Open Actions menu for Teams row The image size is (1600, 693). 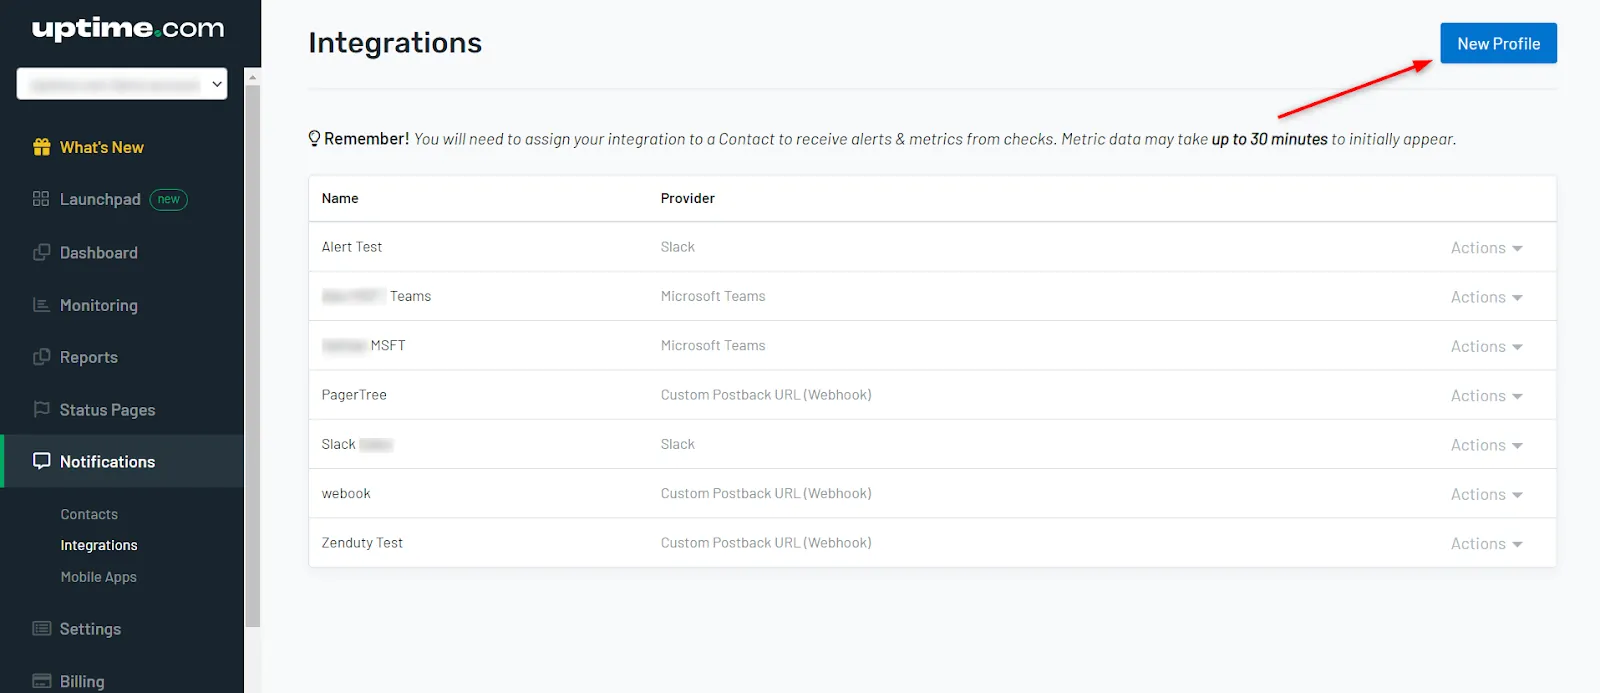click(1486, 297)
